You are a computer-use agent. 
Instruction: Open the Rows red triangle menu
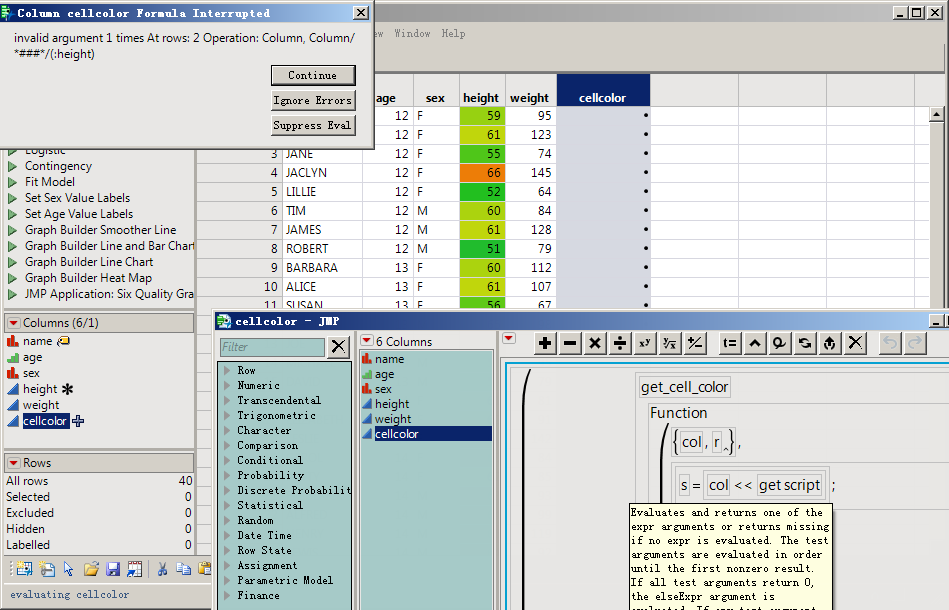tap(13, 463)
